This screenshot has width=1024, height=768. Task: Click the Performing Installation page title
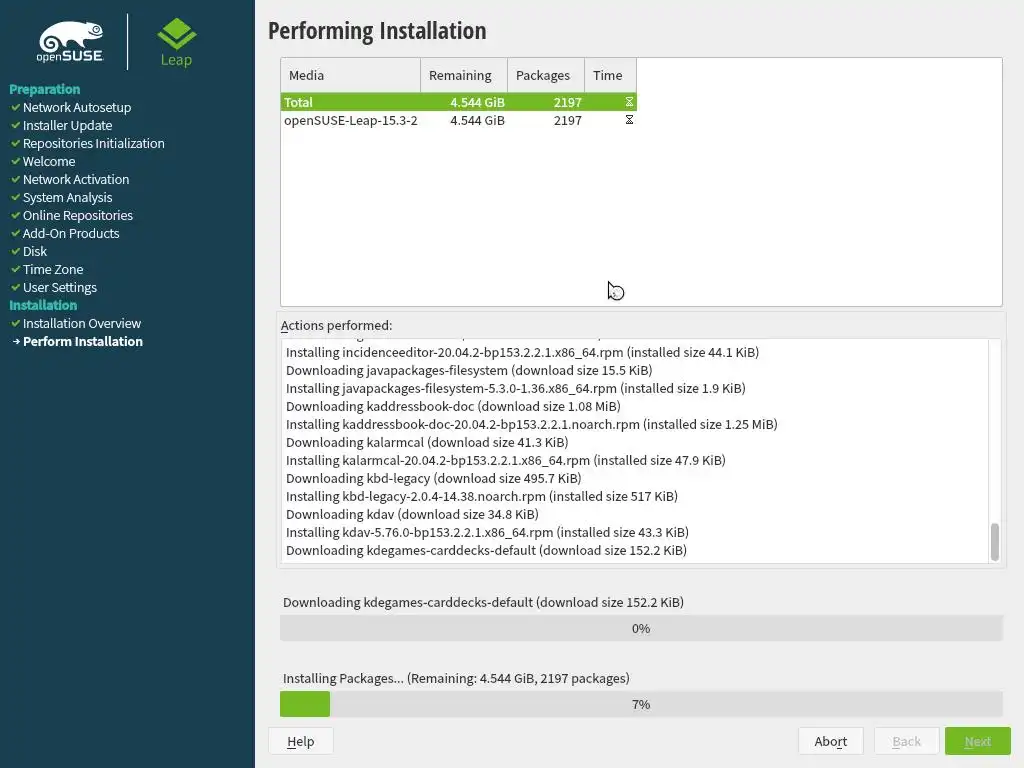377,31
